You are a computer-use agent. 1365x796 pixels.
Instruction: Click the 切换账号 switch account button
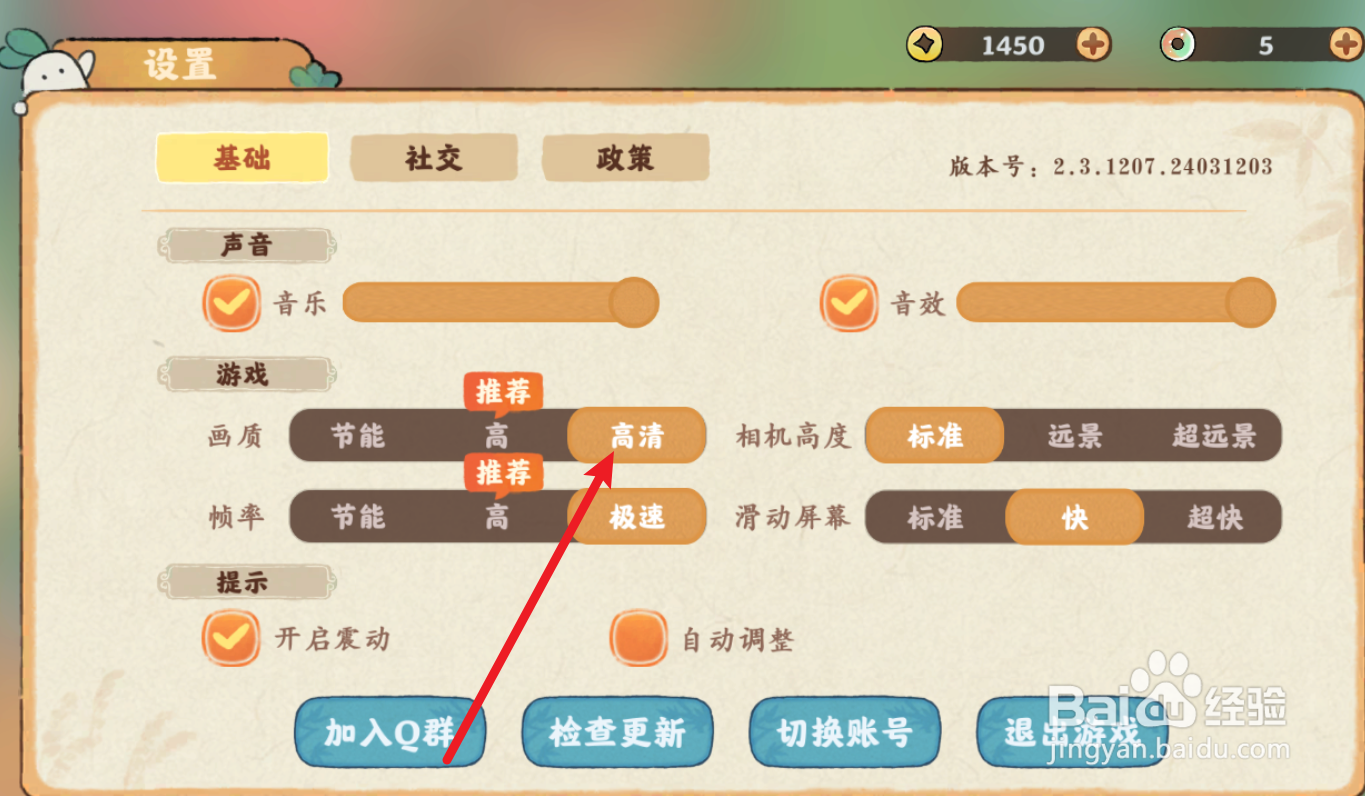pyautogui.click(x=845, y=732)
